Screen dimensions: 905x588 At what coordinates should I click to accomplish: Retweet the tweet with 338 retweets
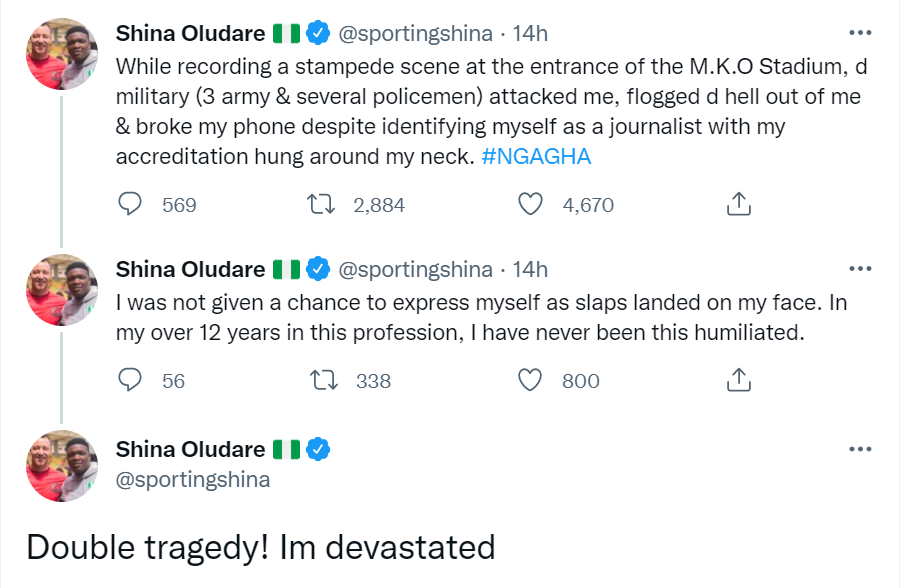pos(324,380)
